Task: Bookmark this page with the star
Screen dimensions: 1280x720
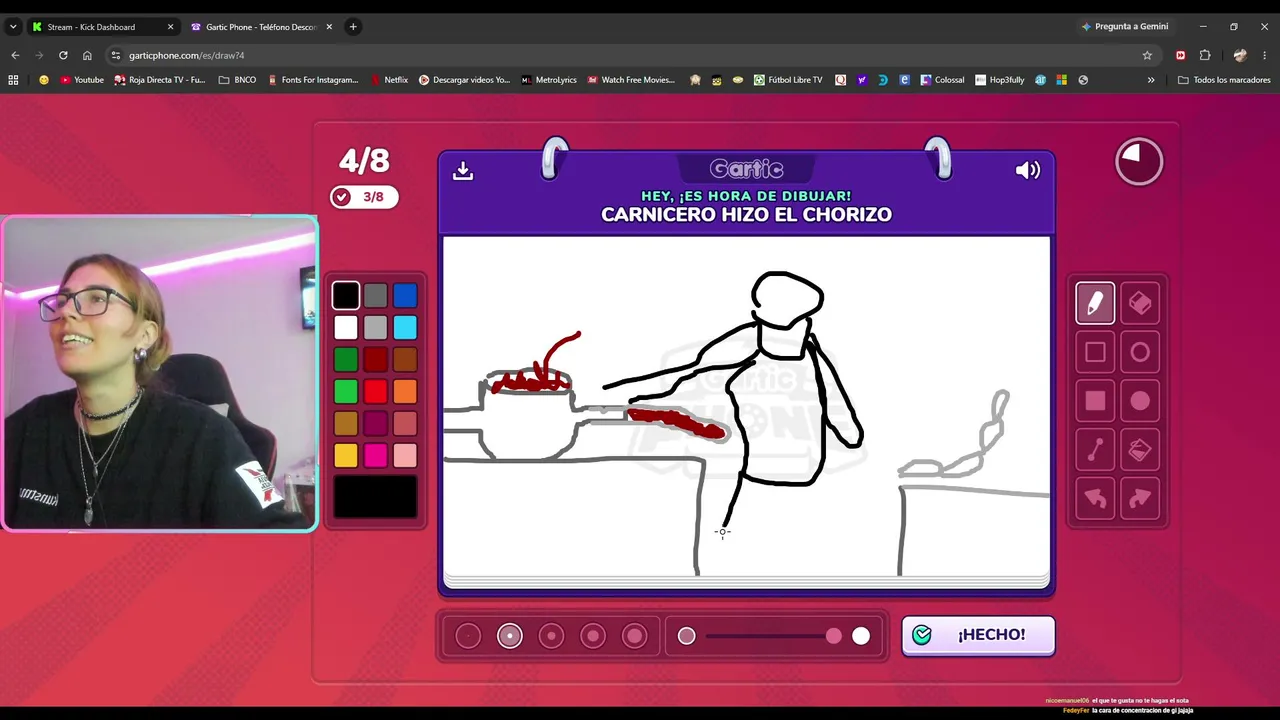Action: [x=1147, y=55]
